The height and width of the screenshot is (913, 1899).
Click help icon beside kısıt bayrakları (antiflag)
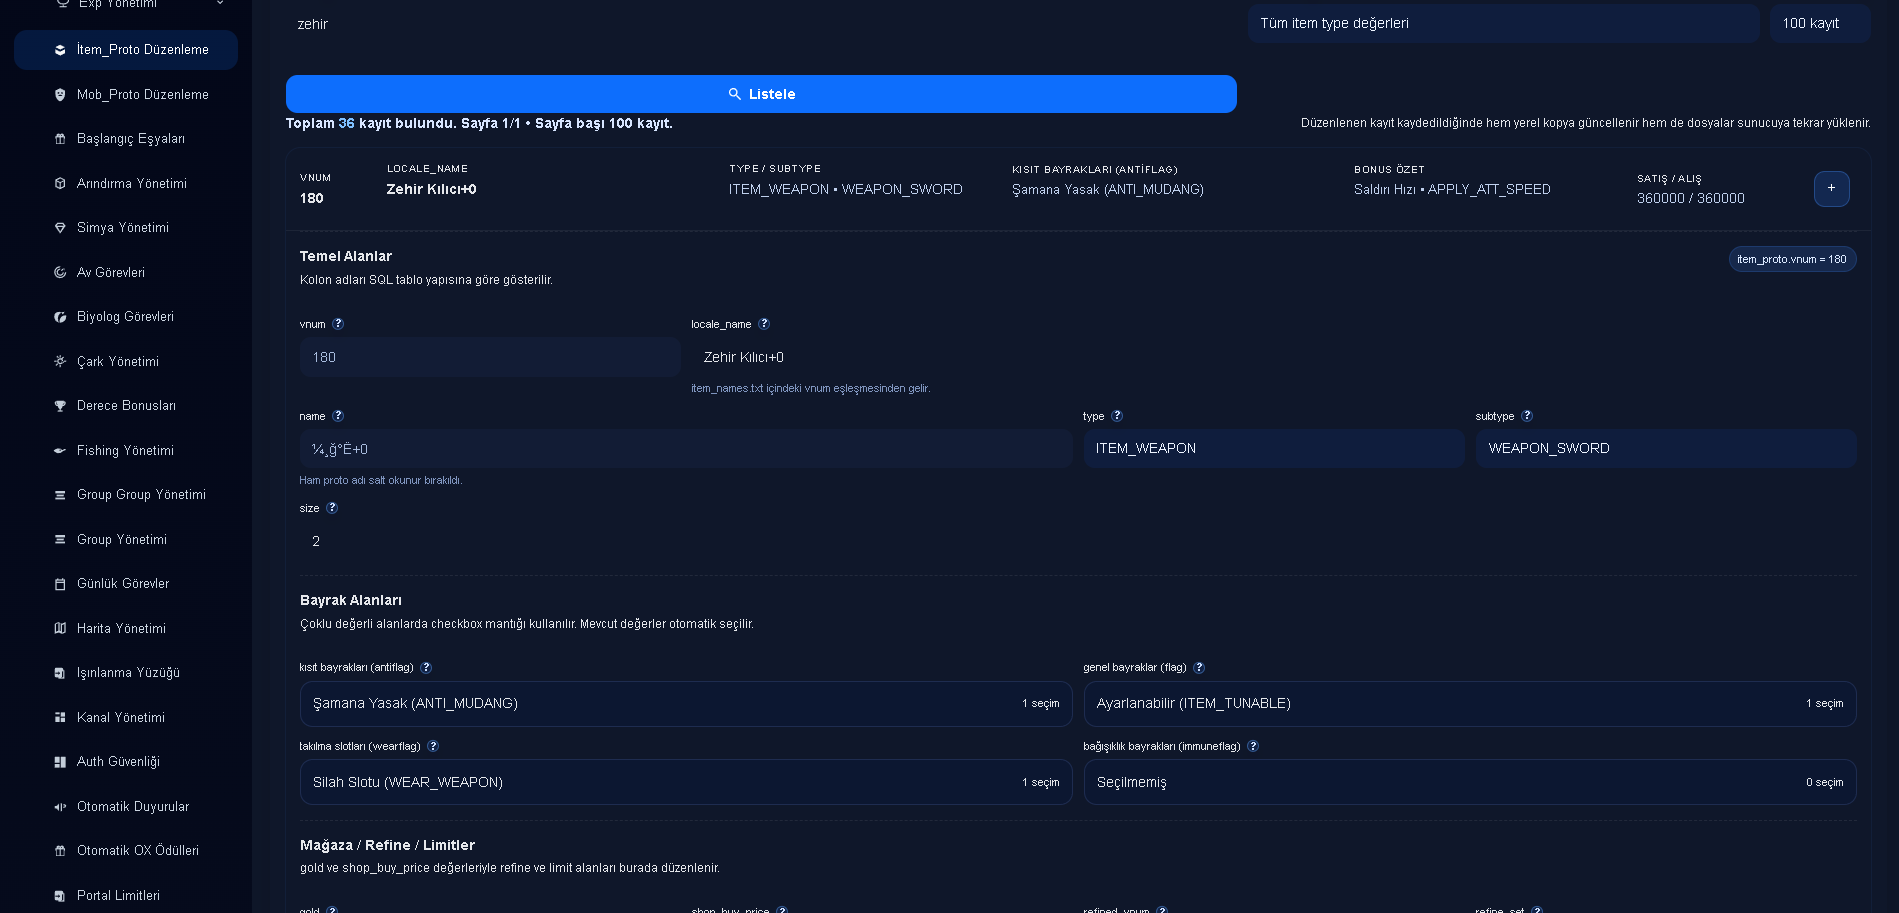[x=426, y=668]
